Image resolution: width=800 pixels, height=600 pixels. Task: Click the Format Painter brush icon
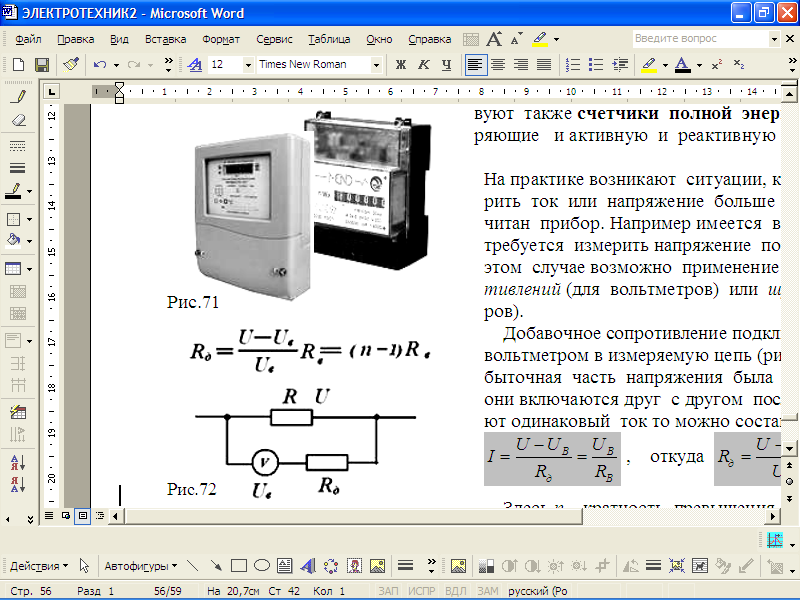[71, 65]
